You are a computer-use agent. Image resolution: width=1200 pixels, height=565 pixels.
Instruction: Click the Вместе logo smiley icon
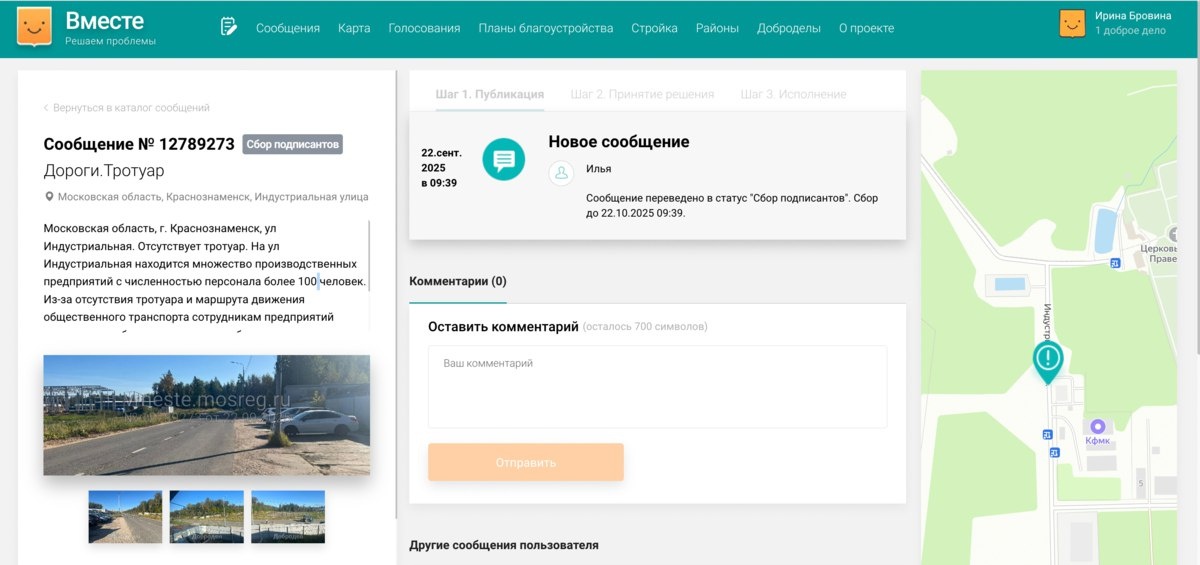35,26
